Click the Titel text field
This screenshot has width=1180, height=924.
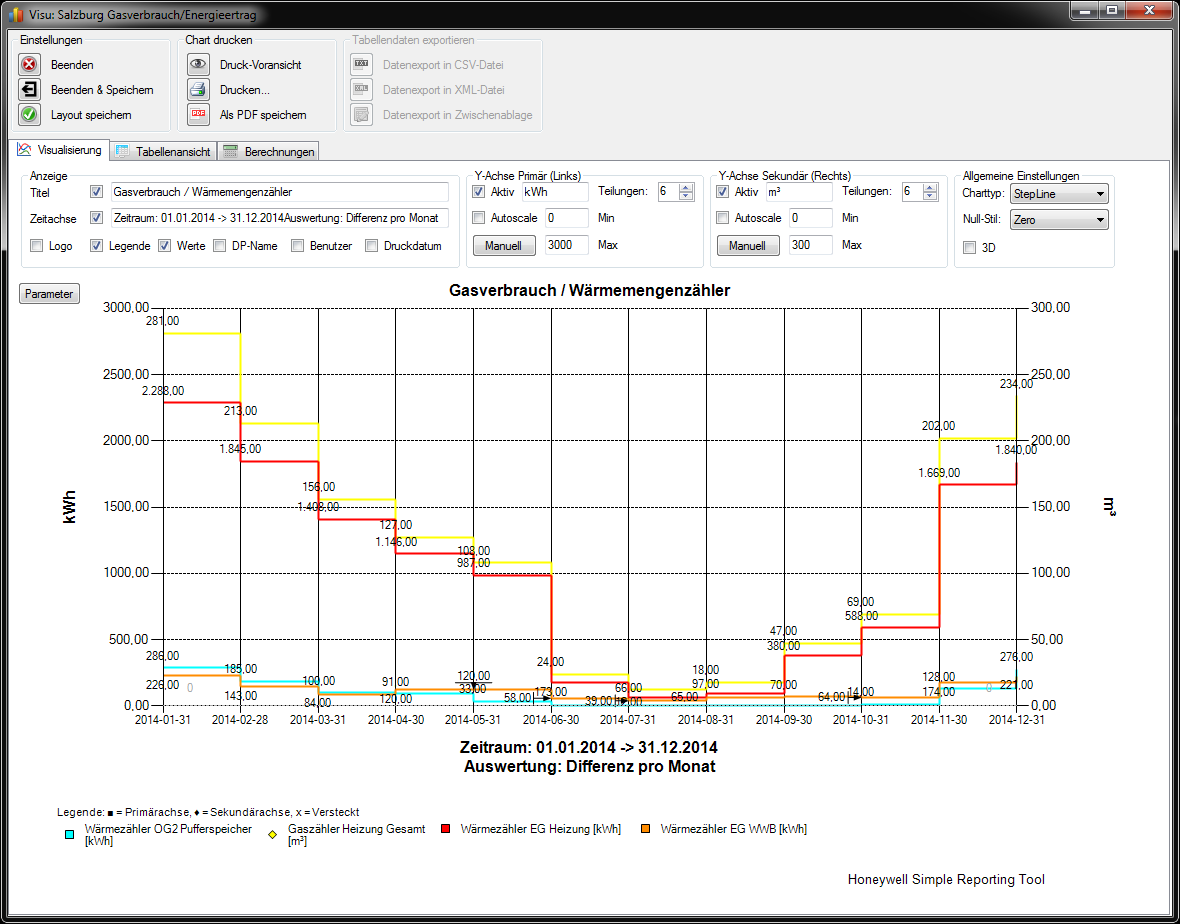[x=279, y=192]
